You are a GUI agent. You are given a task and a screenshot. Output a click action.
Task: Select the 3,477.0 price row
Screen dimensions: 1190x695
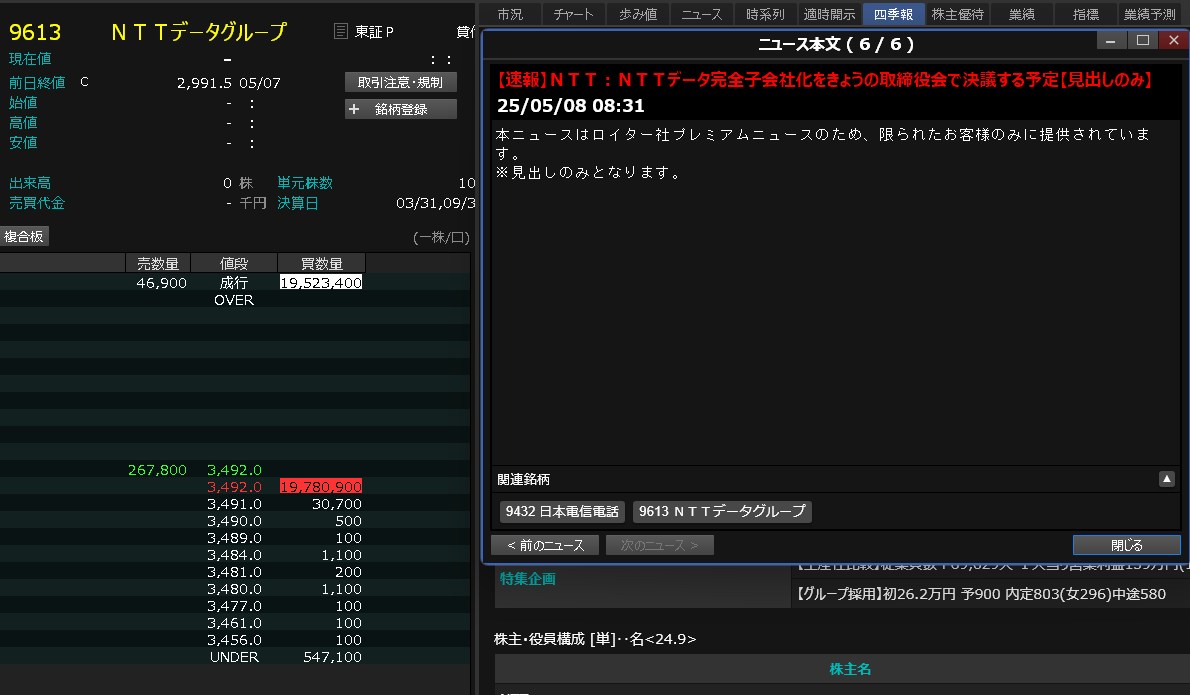click(x=234, y=605)
